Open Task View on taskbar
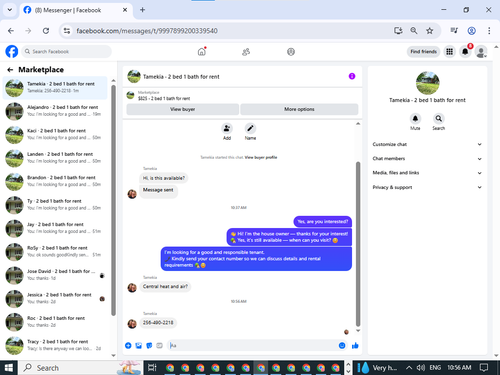This screenshot has width=500, height=375. click(x=152, y=368)
